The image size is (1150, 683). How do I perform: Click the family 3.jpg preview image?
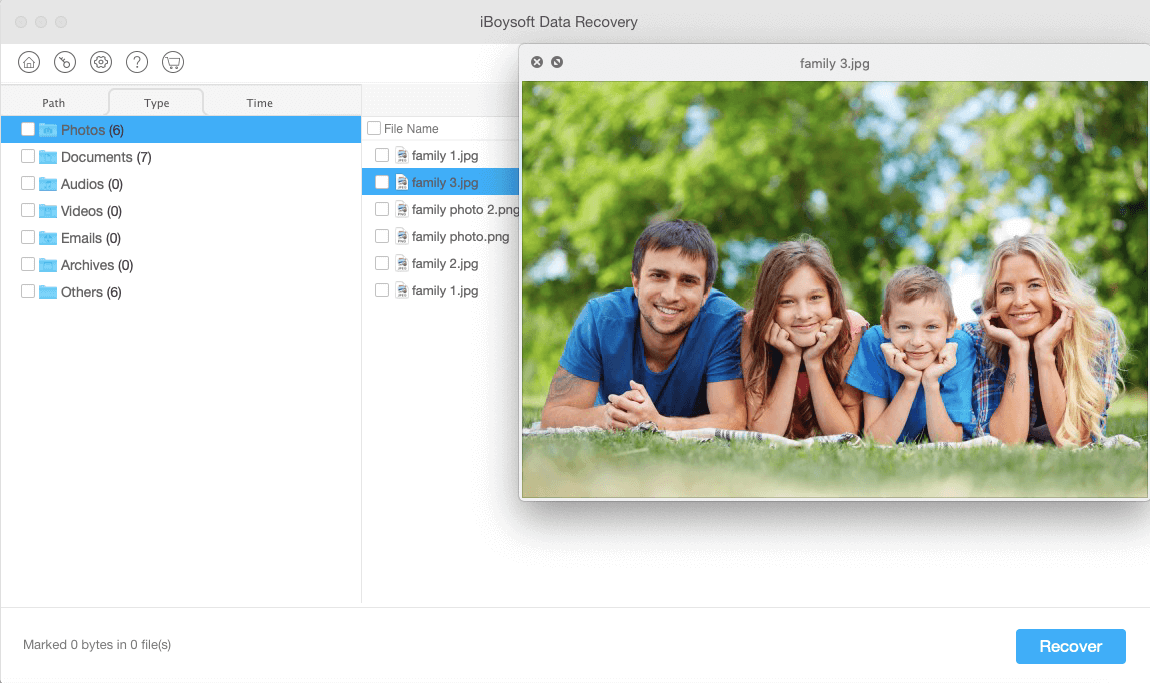coord(834,300)
